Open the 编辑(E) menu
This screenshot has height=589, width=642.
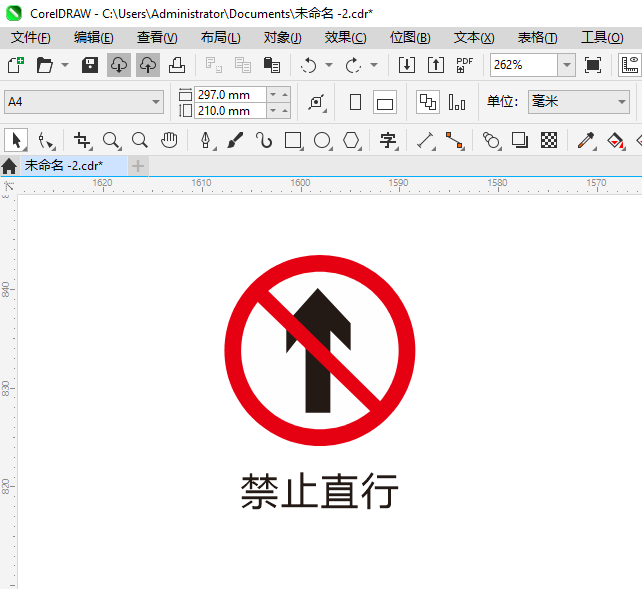[93, 38]
